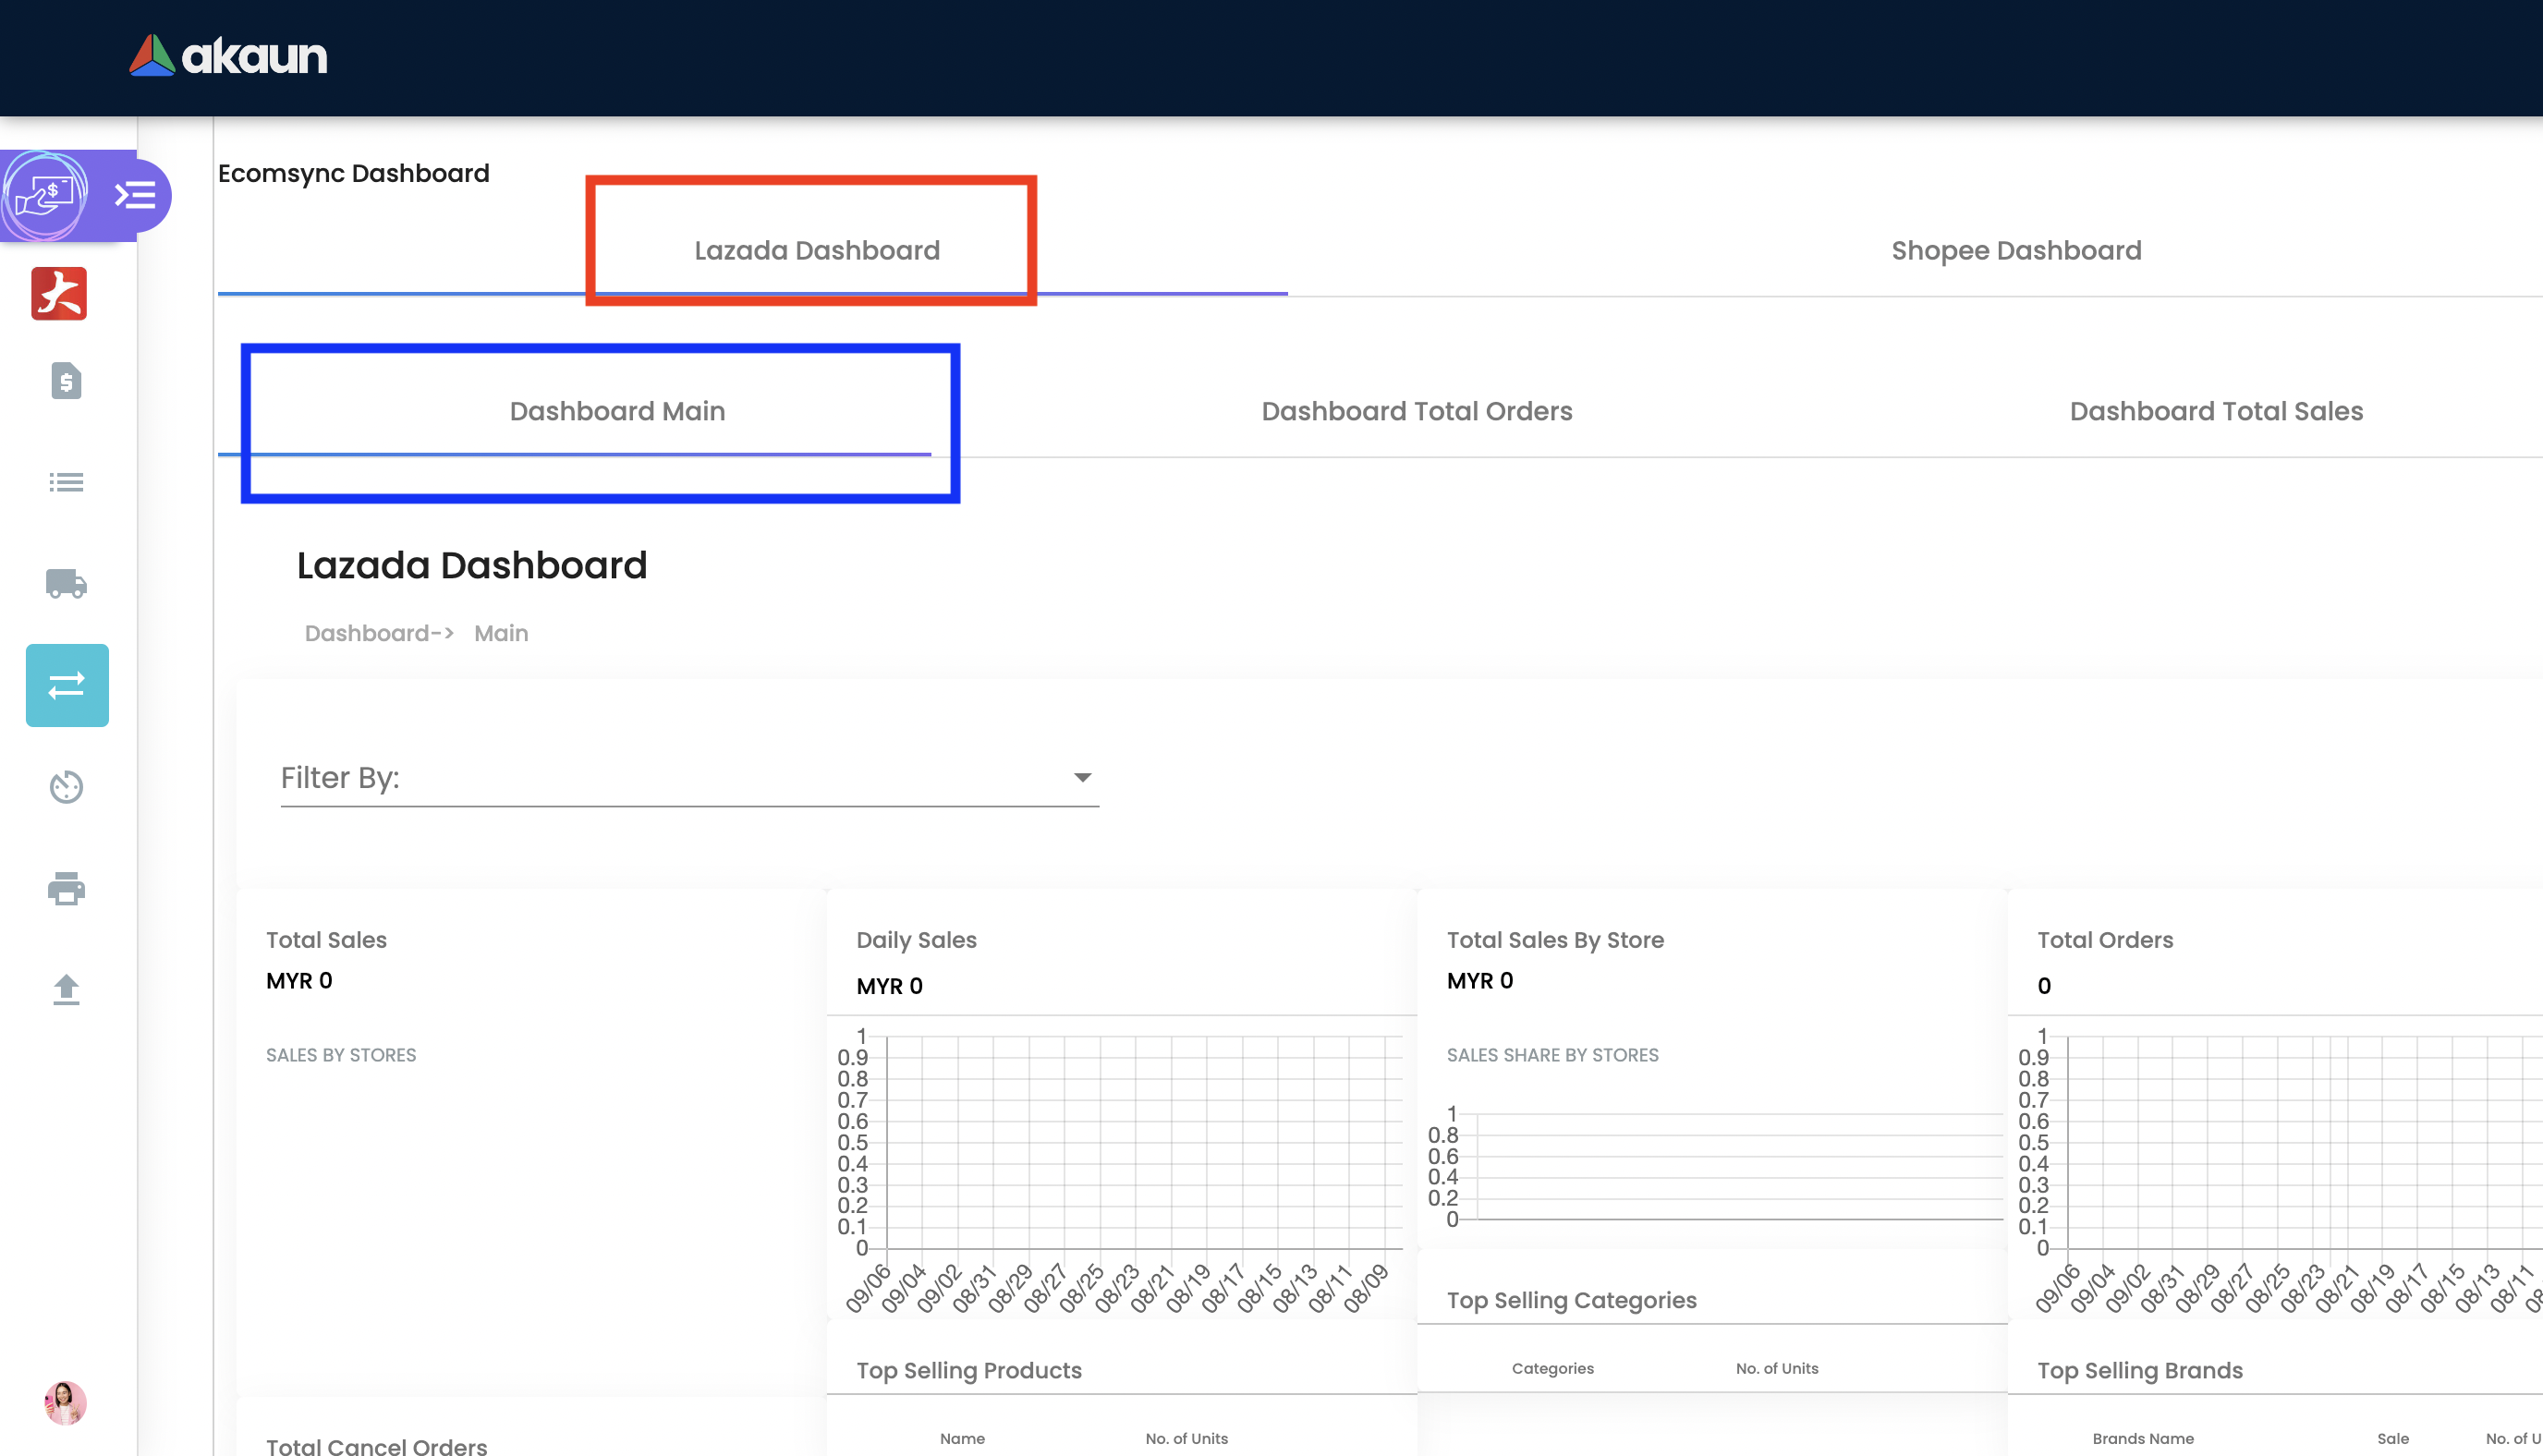Open the red runner app icon
2543x1456 pixels.
click(59, 293)
